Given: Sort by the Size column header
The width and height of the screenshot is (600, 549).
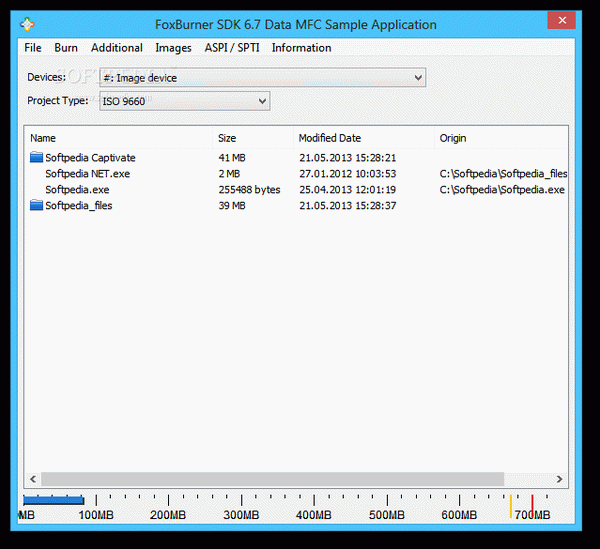Looking at the screenshot, I should [227, 138].
